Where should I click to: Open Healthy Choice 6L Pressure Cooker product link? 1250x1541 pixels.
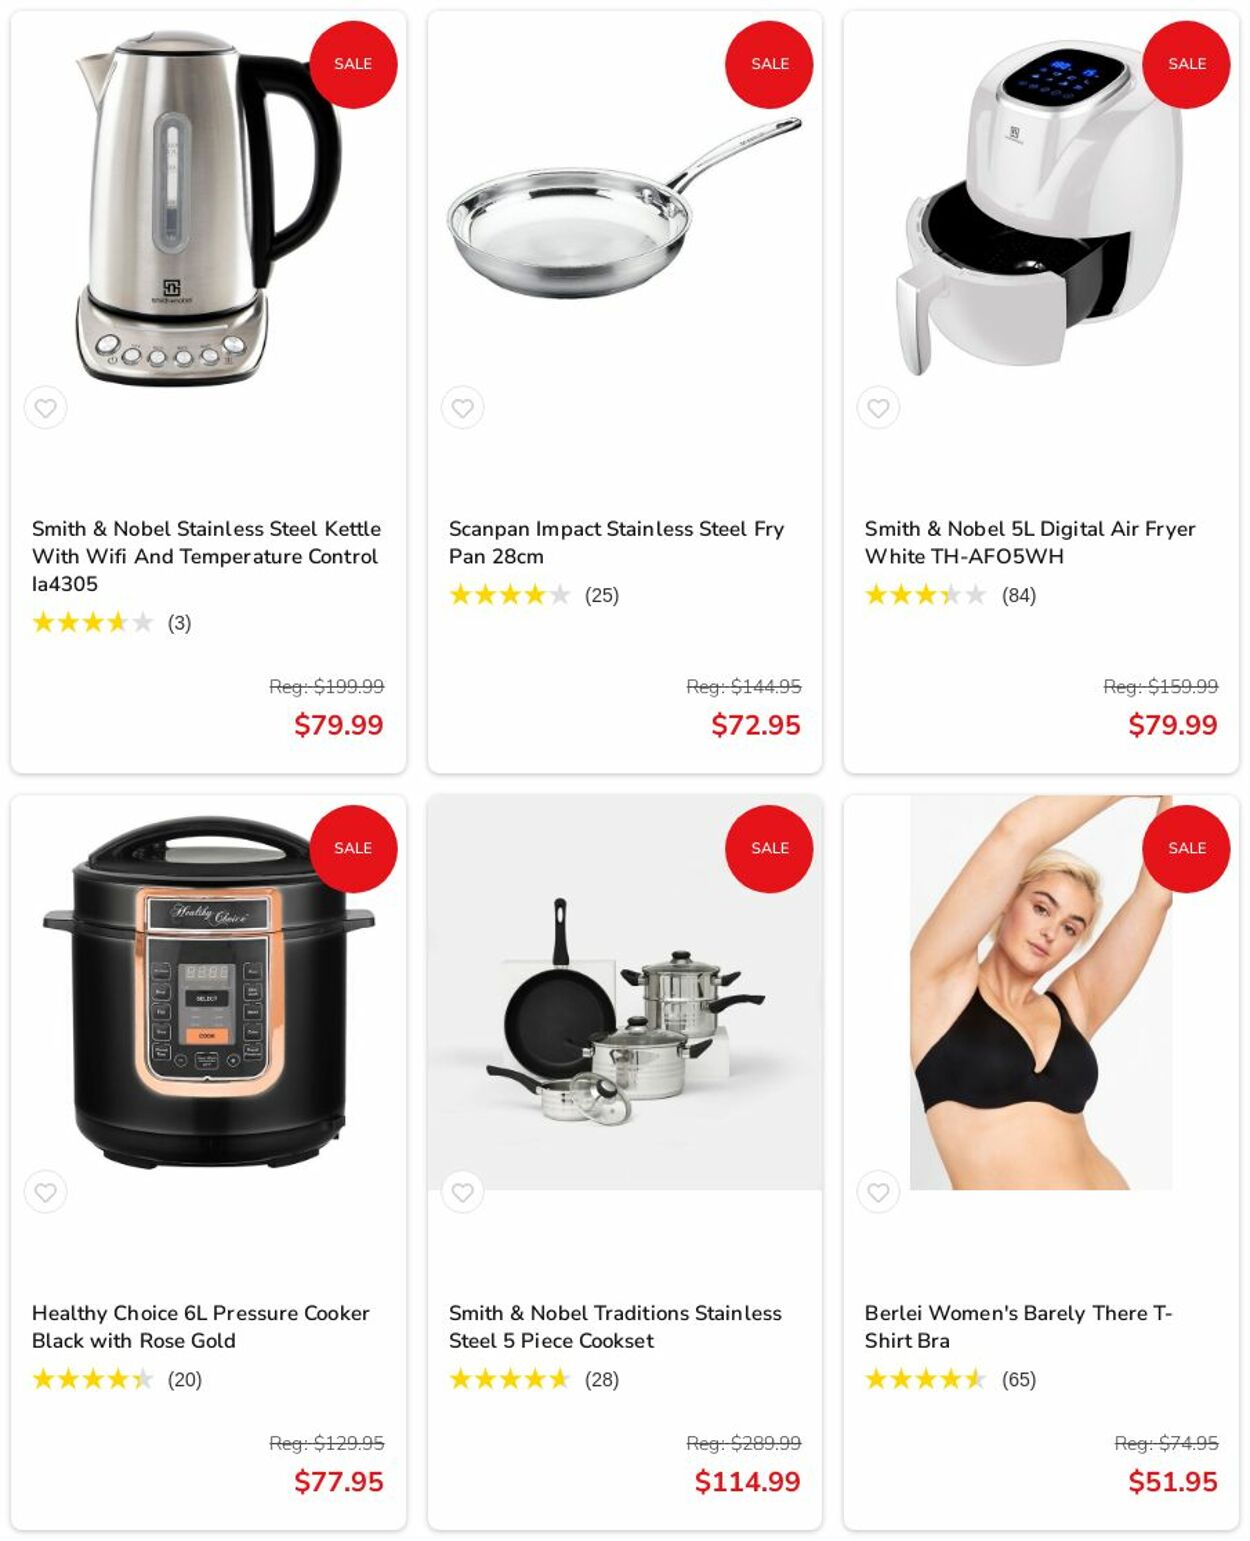201,1326
